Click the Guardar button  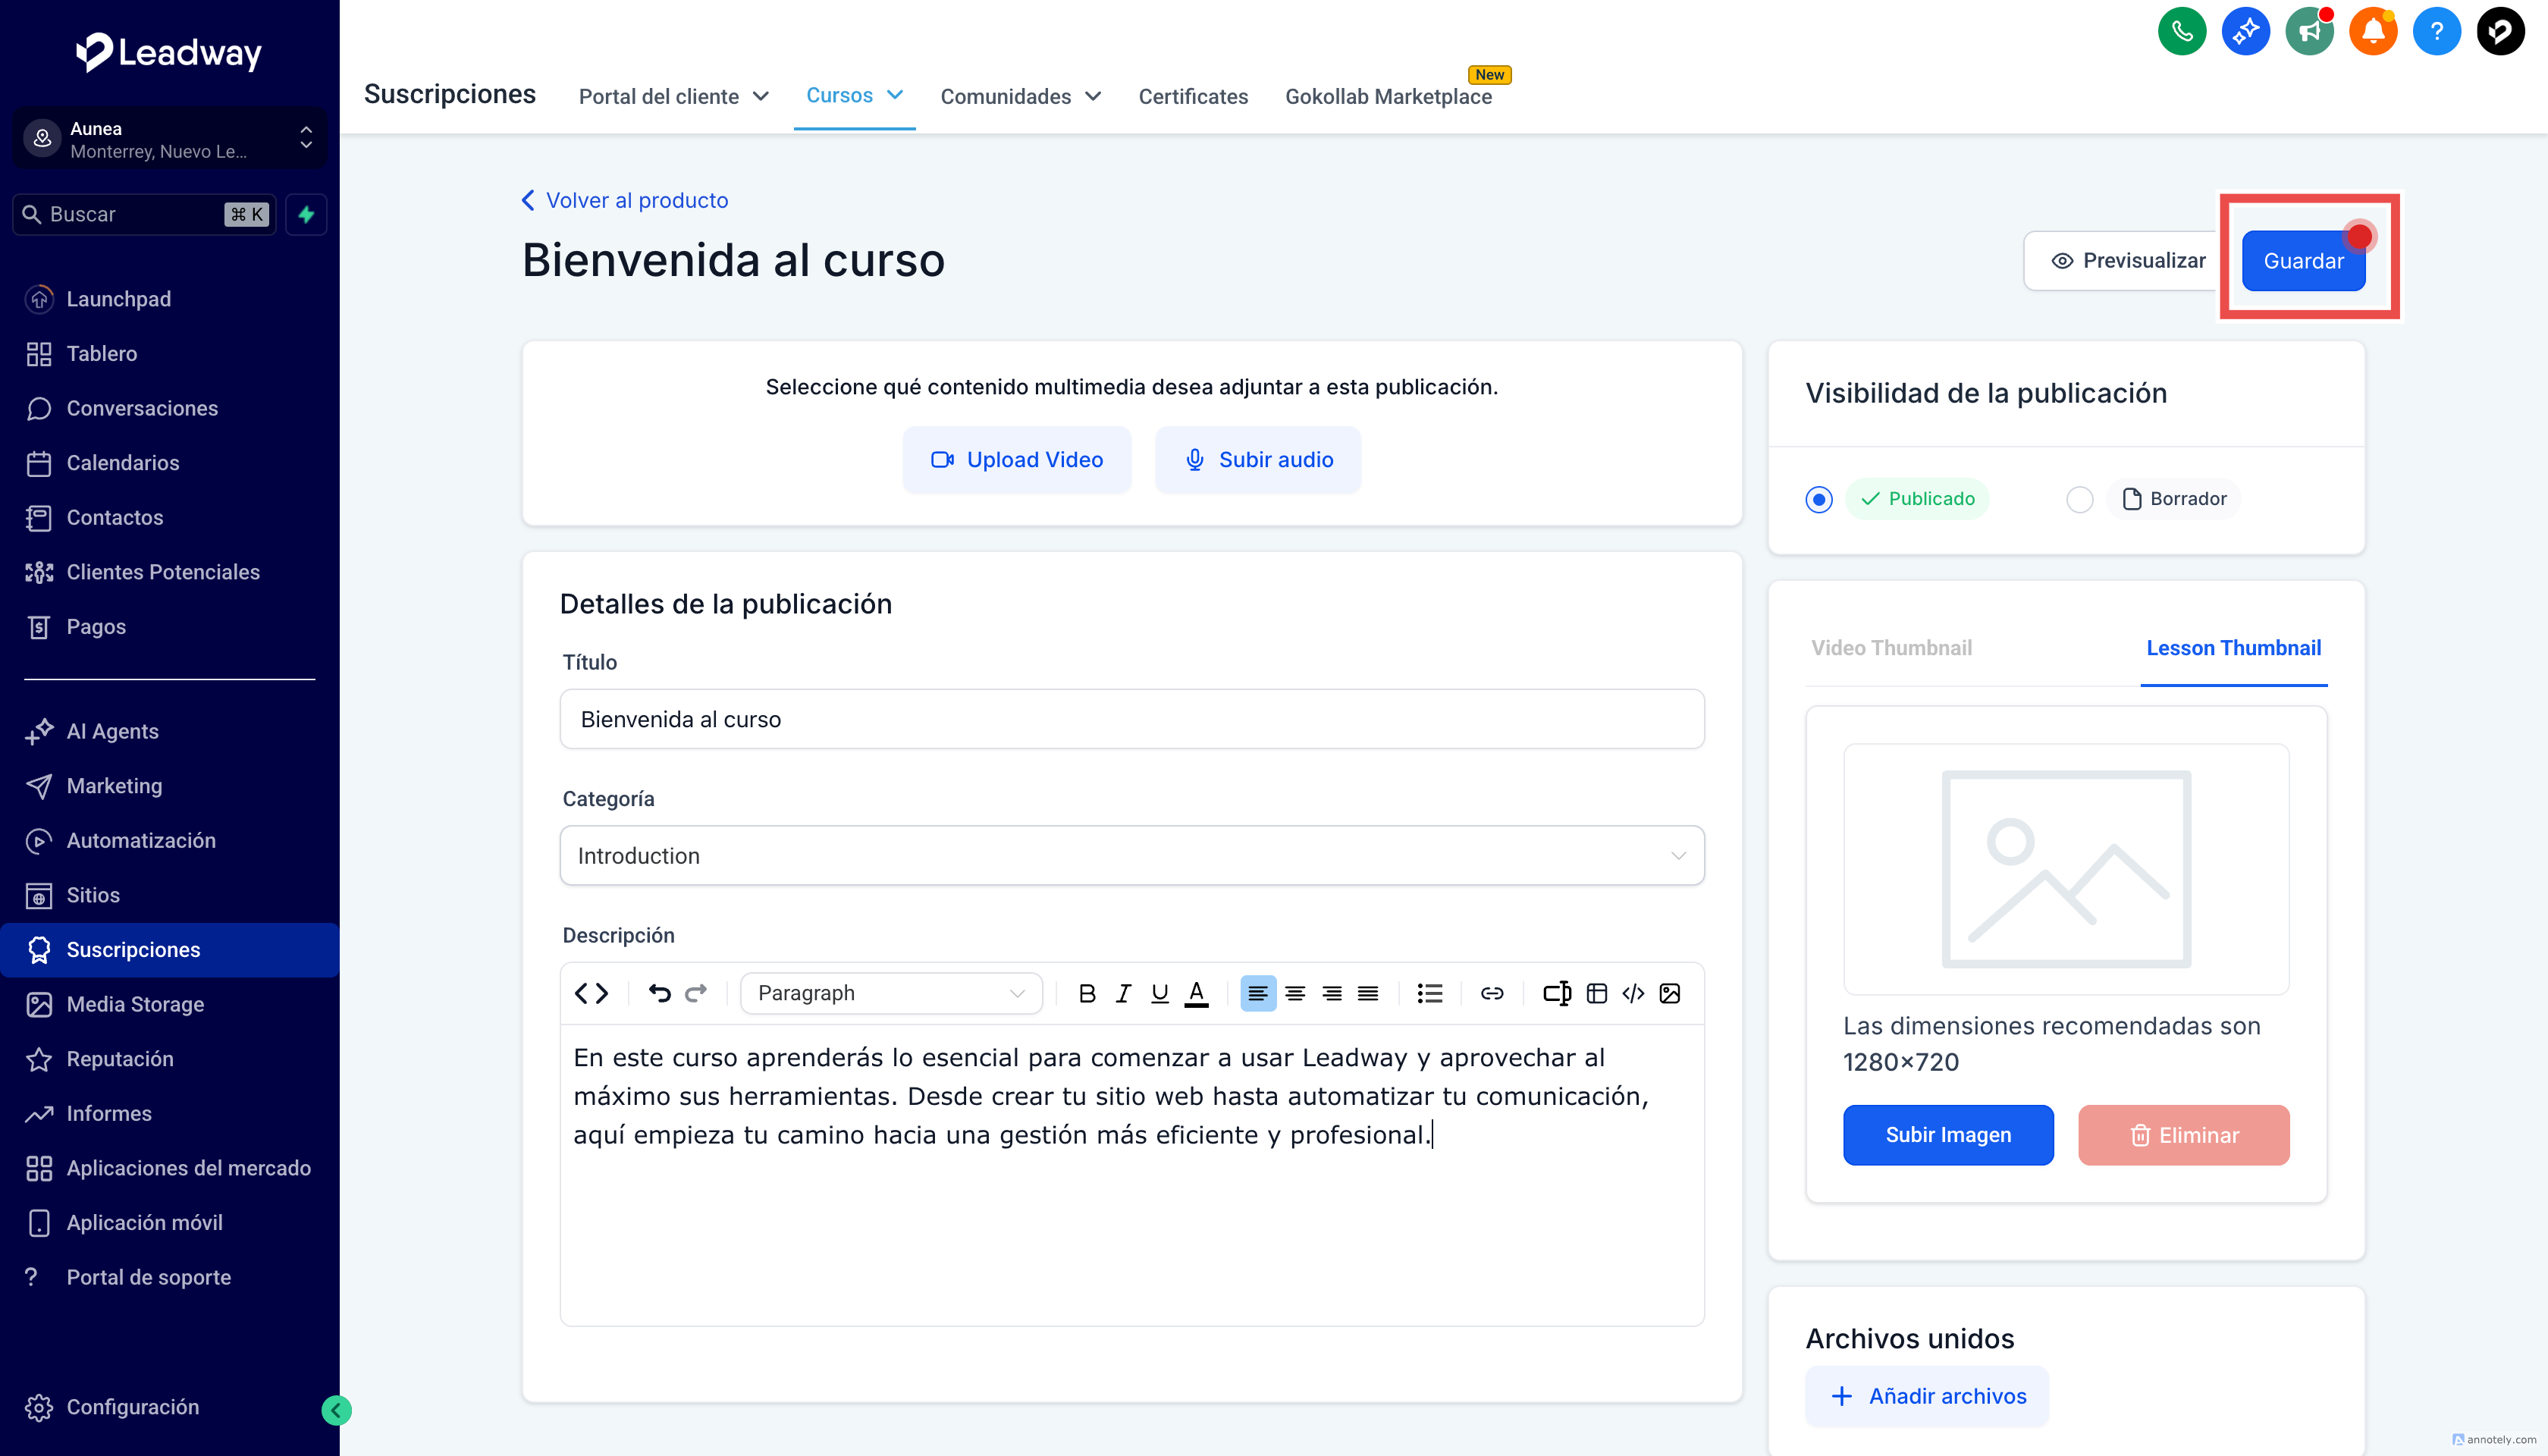[2302, 261]
